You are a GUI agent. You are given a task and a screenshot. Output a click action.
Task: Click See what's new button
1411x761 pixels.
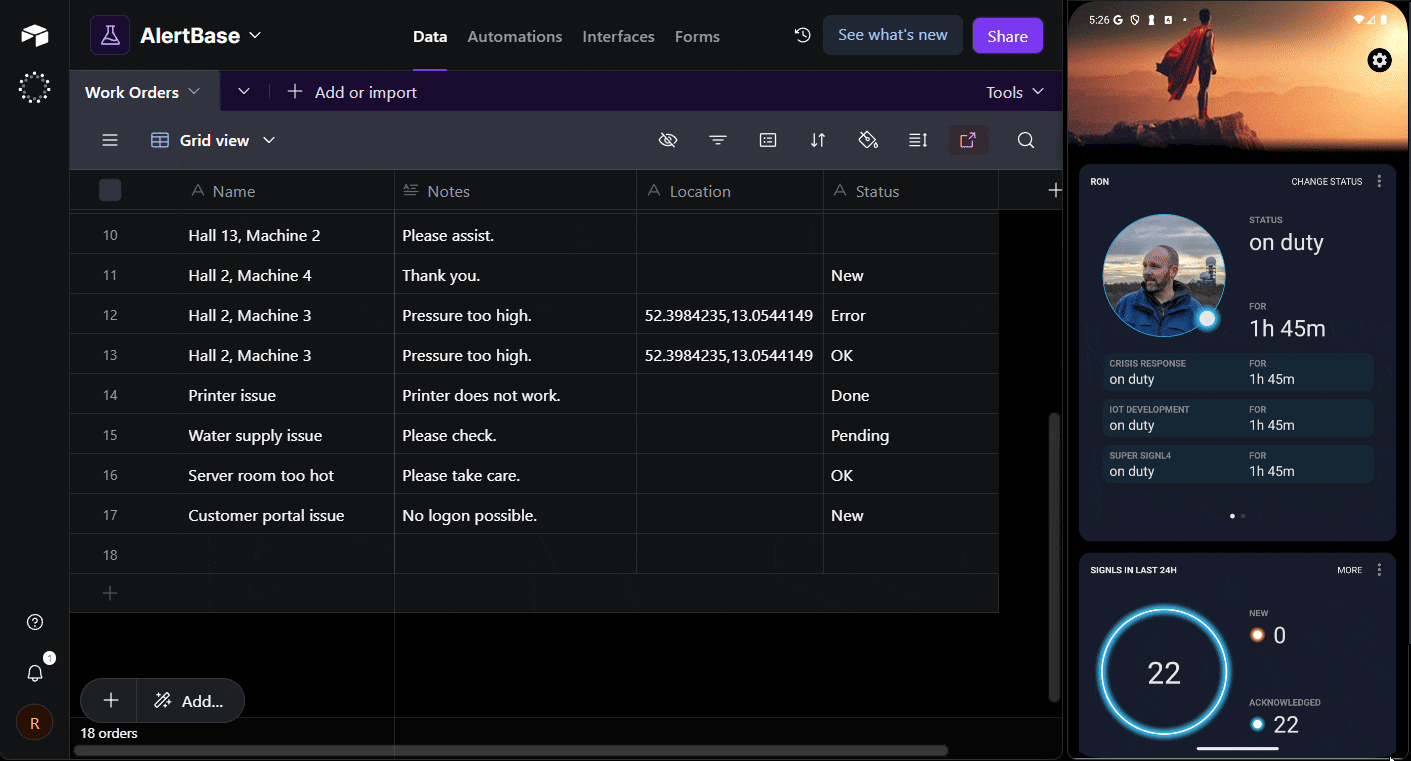tap(893, 35)
